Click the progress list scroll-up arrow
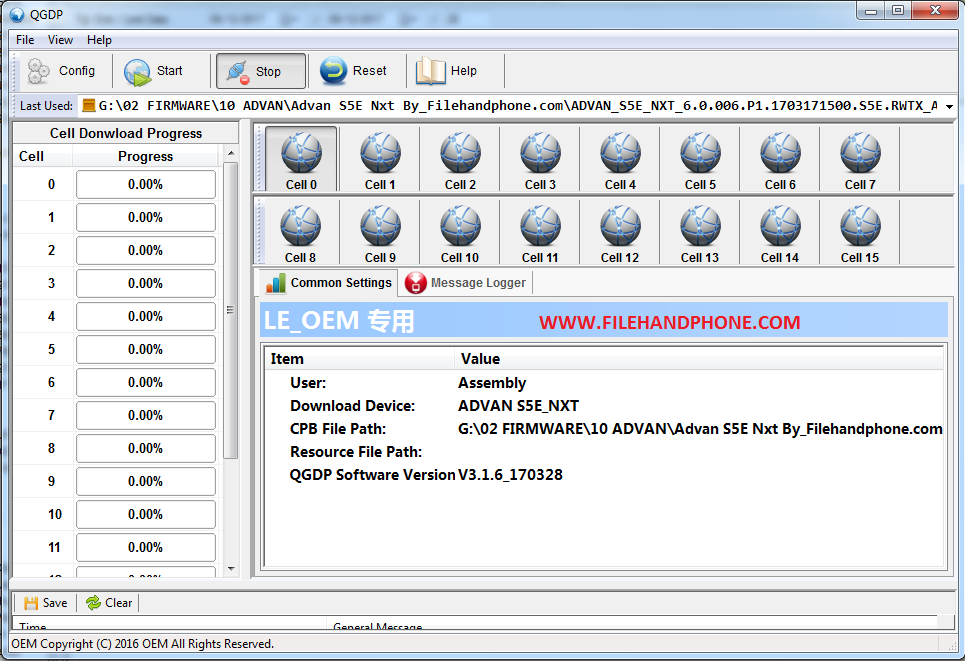 pyautogui.click(x=231, y=153)
